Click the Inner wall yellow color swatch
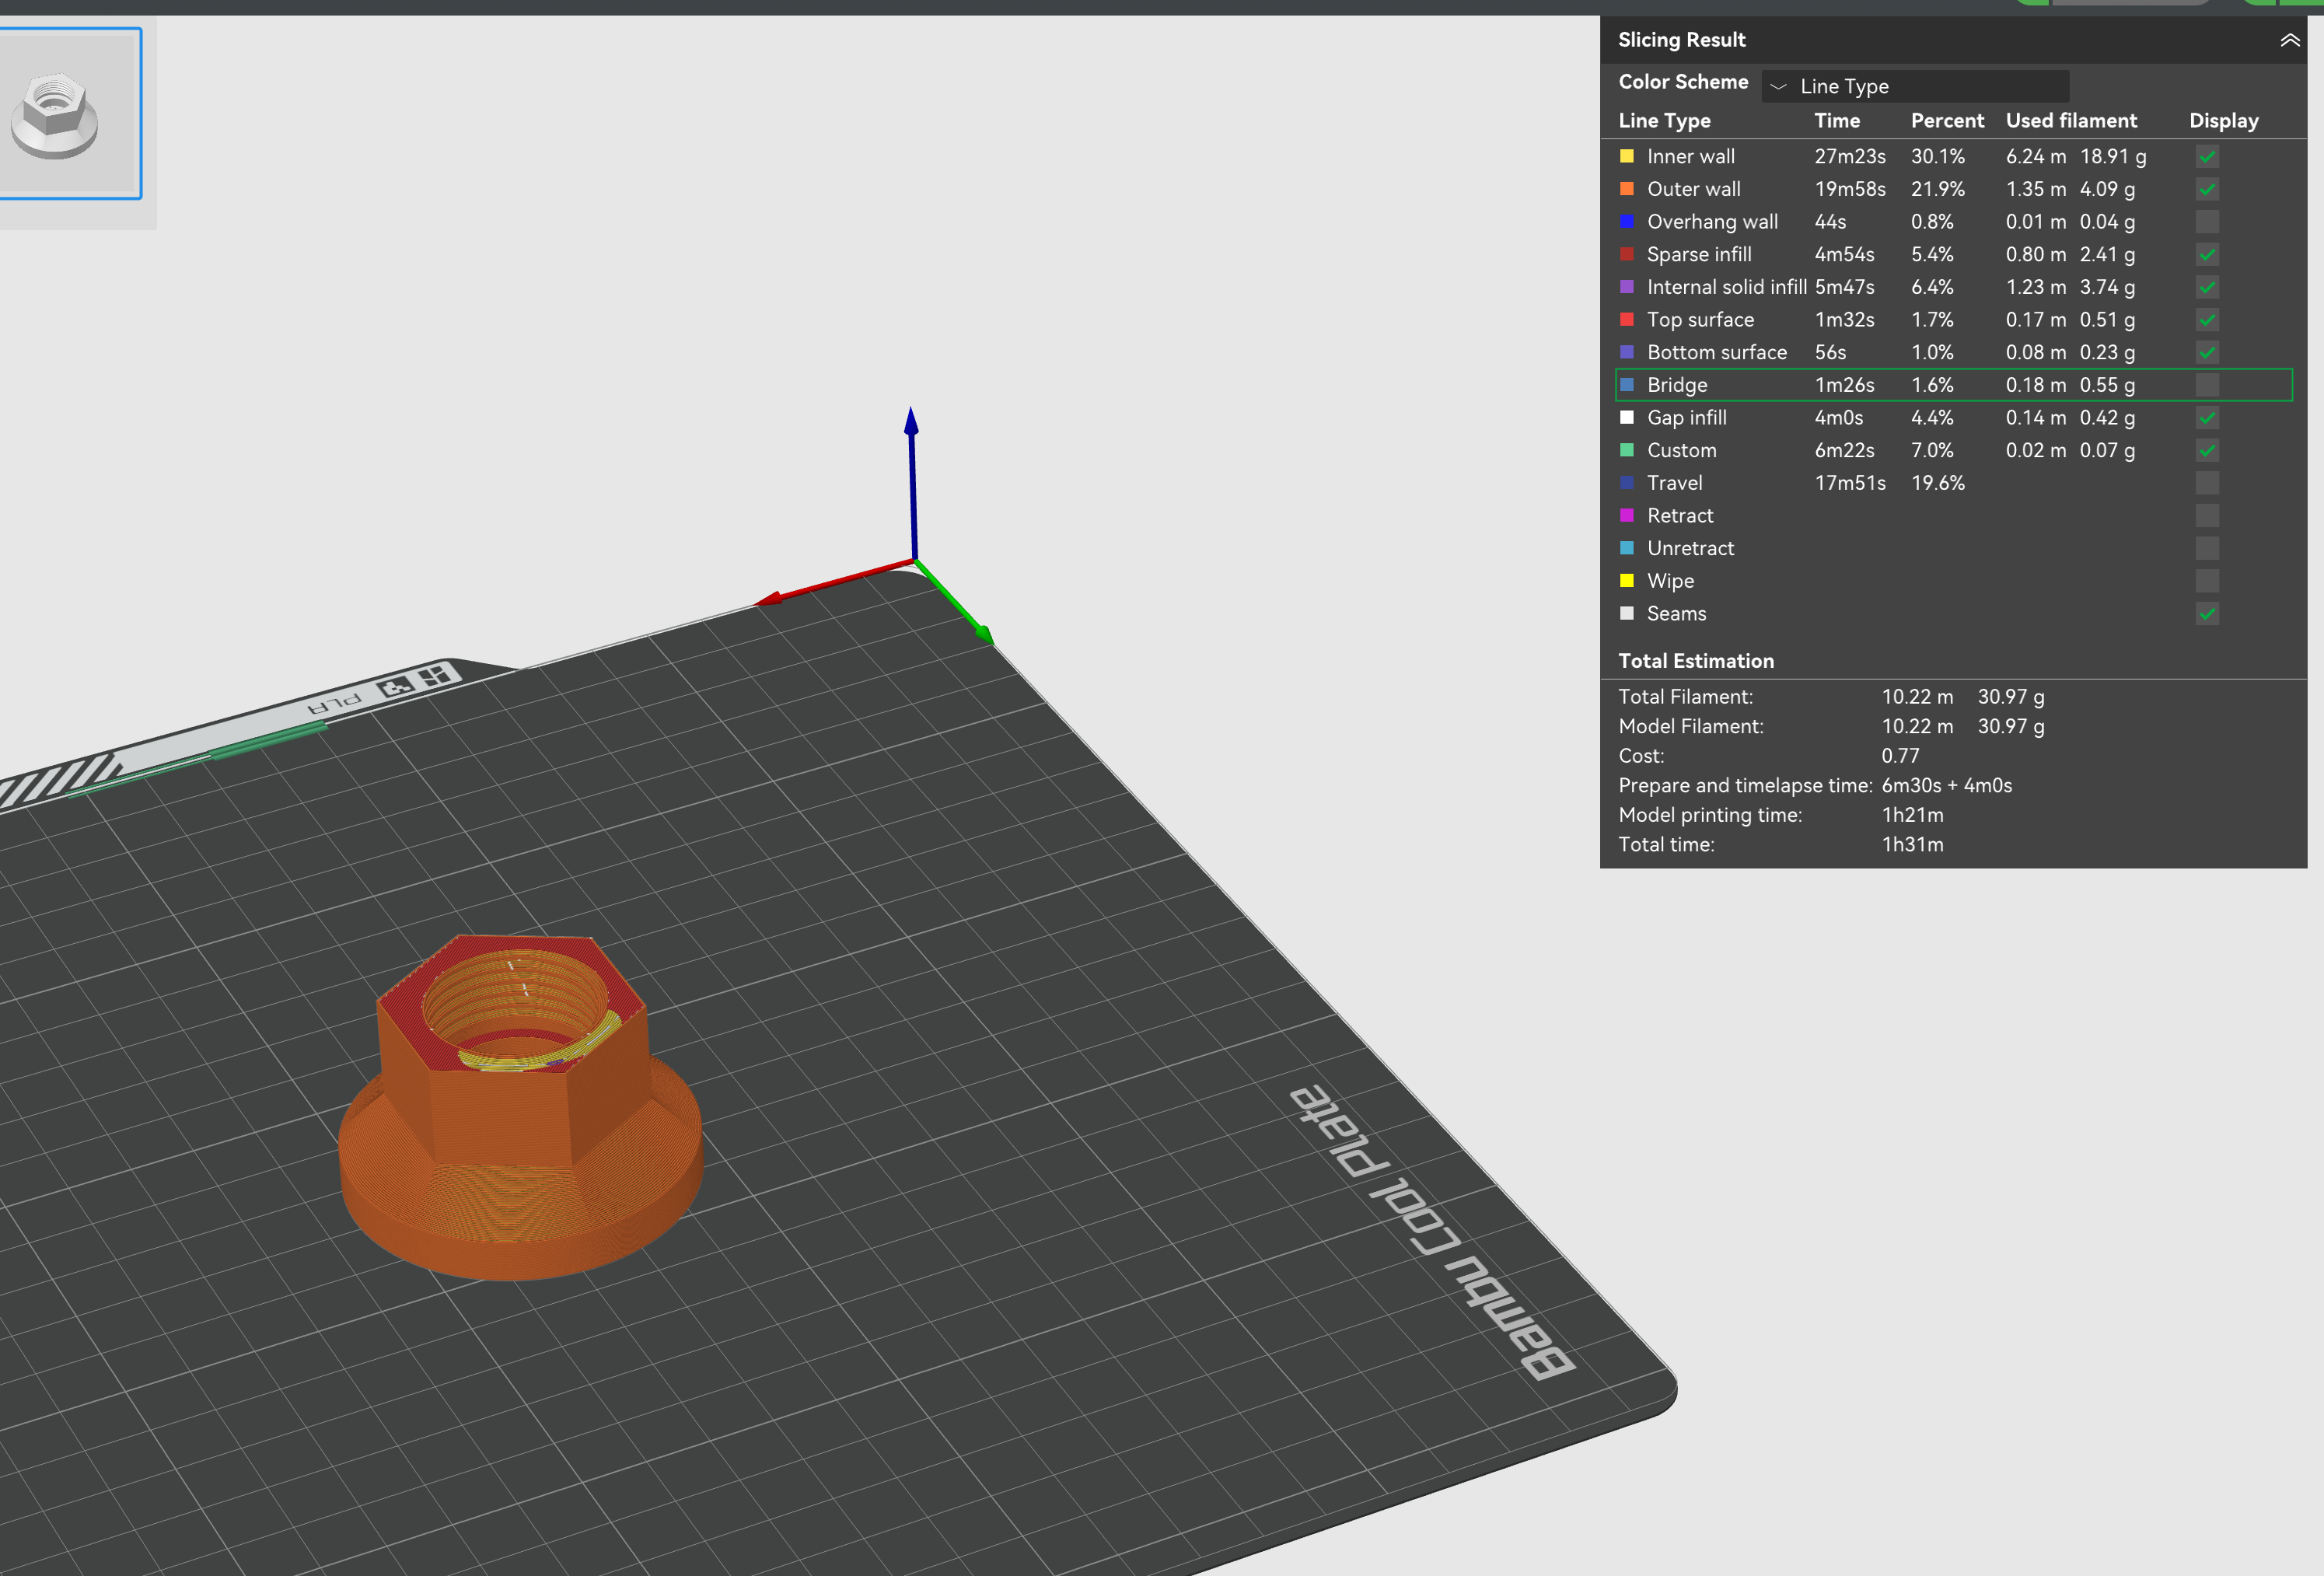This screenshot has width=2324, height=1576. click(x=1627, y=156)
